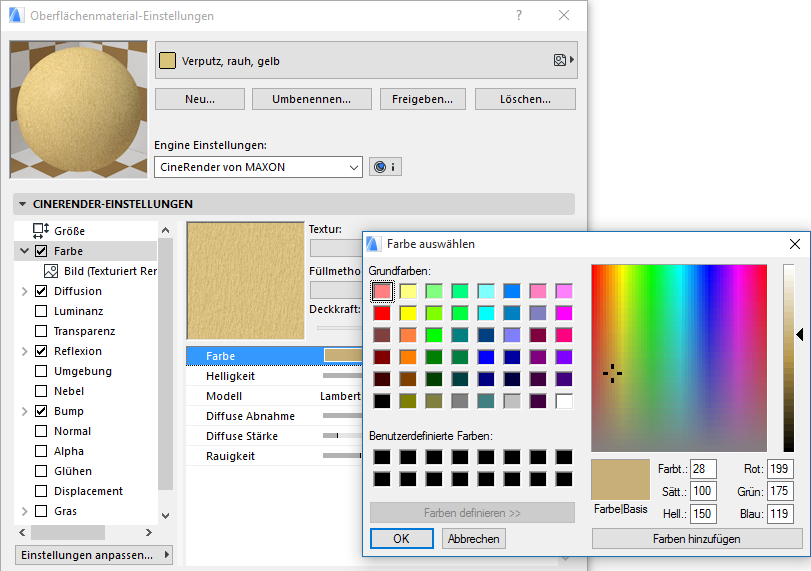Uncheck the Farbe channel checkbox
This screenshot has width=811, height=571.
click(41, 251)
